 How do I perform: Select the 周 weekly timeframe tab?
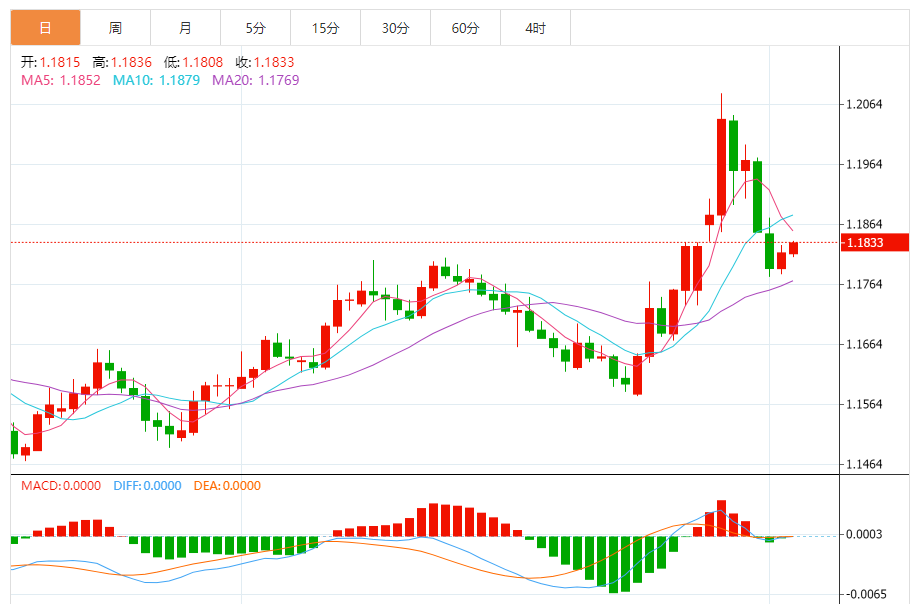115,28
